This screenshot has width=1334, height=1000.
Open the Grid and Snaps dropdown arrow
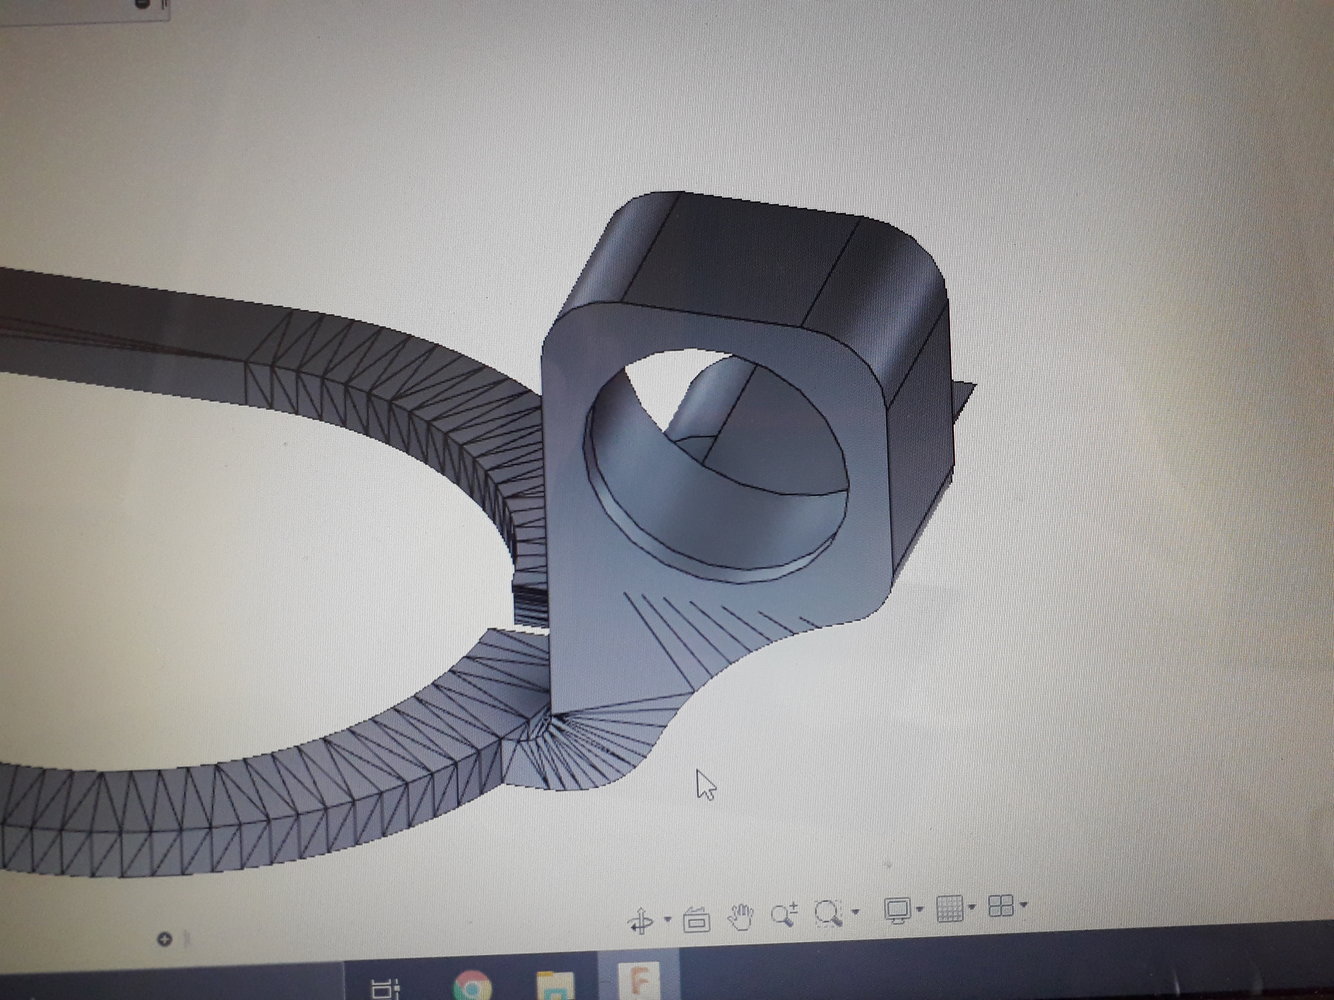click(972, 908)
